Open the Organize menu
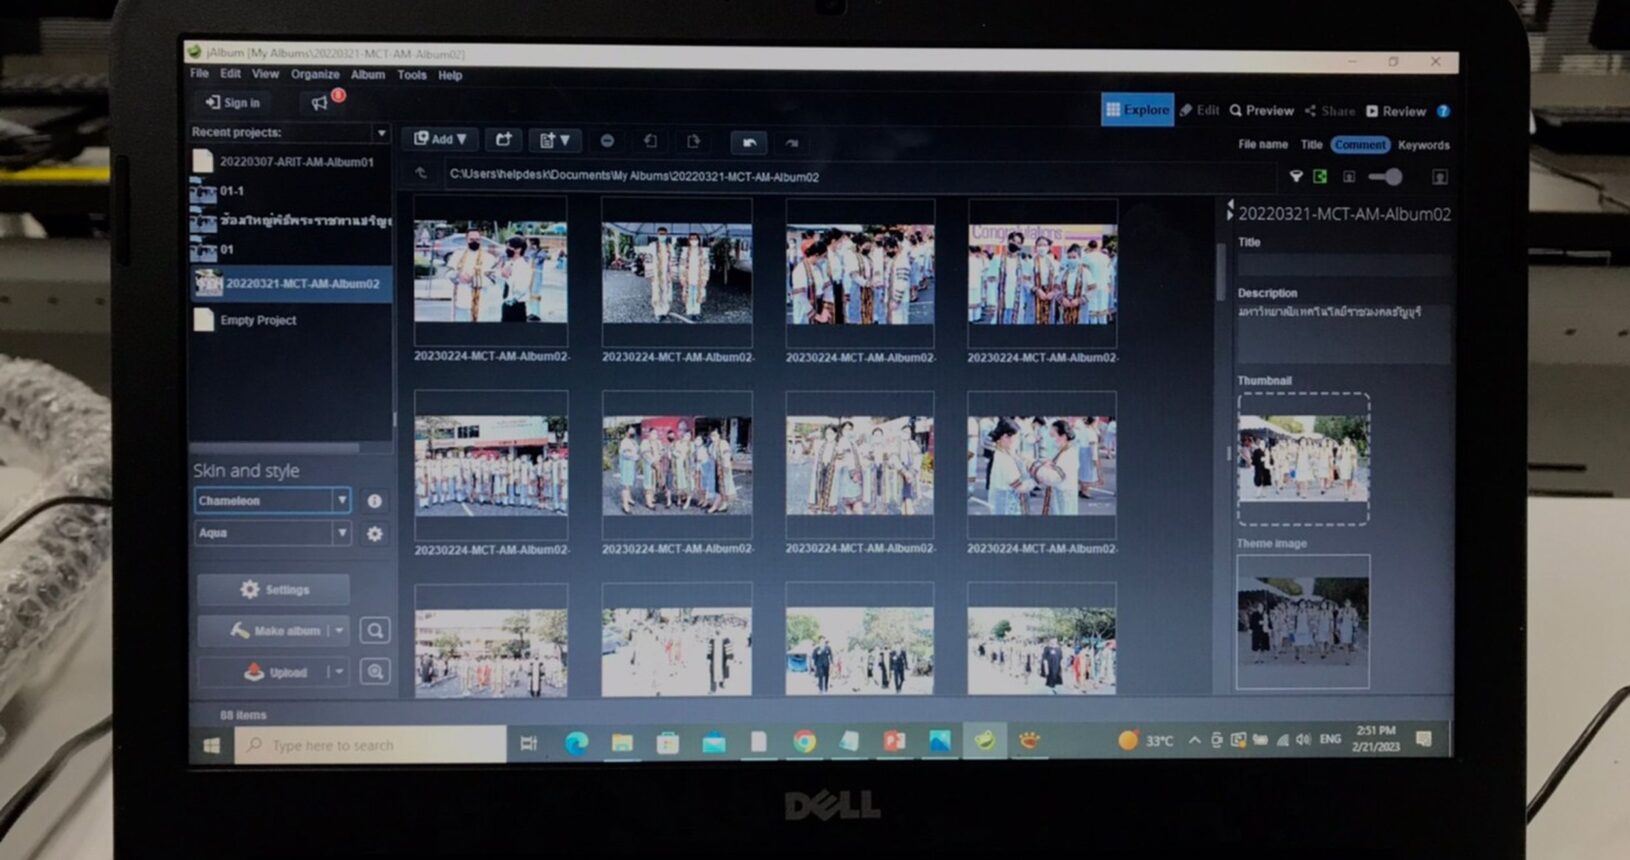This screenshot has width=1630, height=860. [x=315, y=75]
